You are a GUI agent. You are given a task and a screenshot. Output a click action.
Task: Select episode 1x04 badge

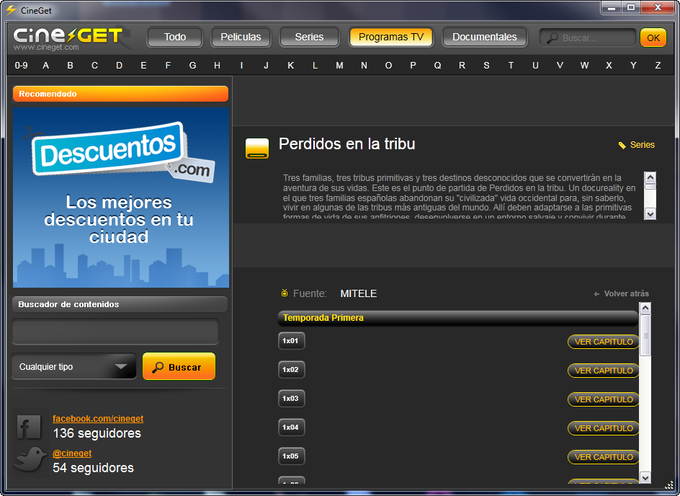(291, 427)
